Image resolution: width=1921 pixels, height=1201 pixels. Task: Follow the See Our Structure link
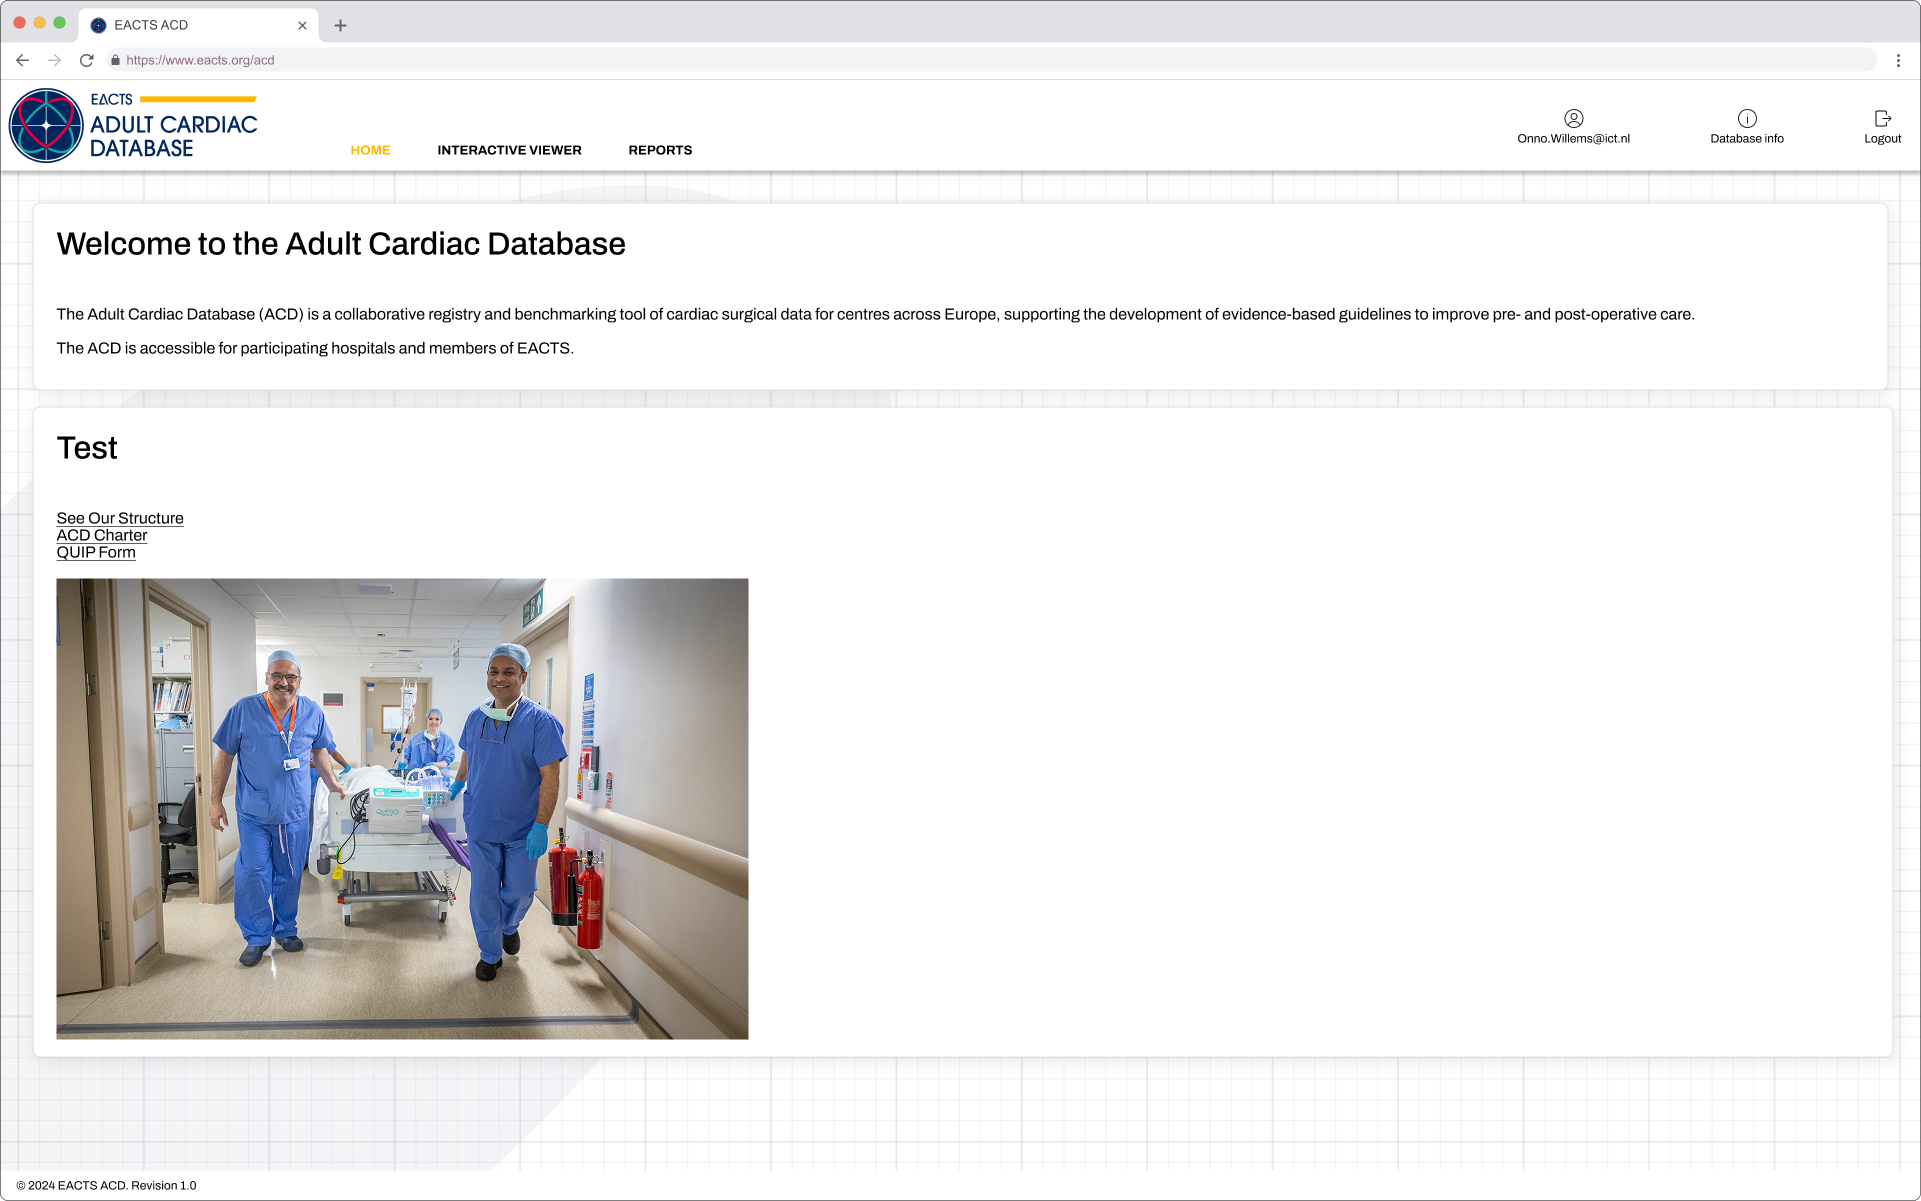(120, 518)
